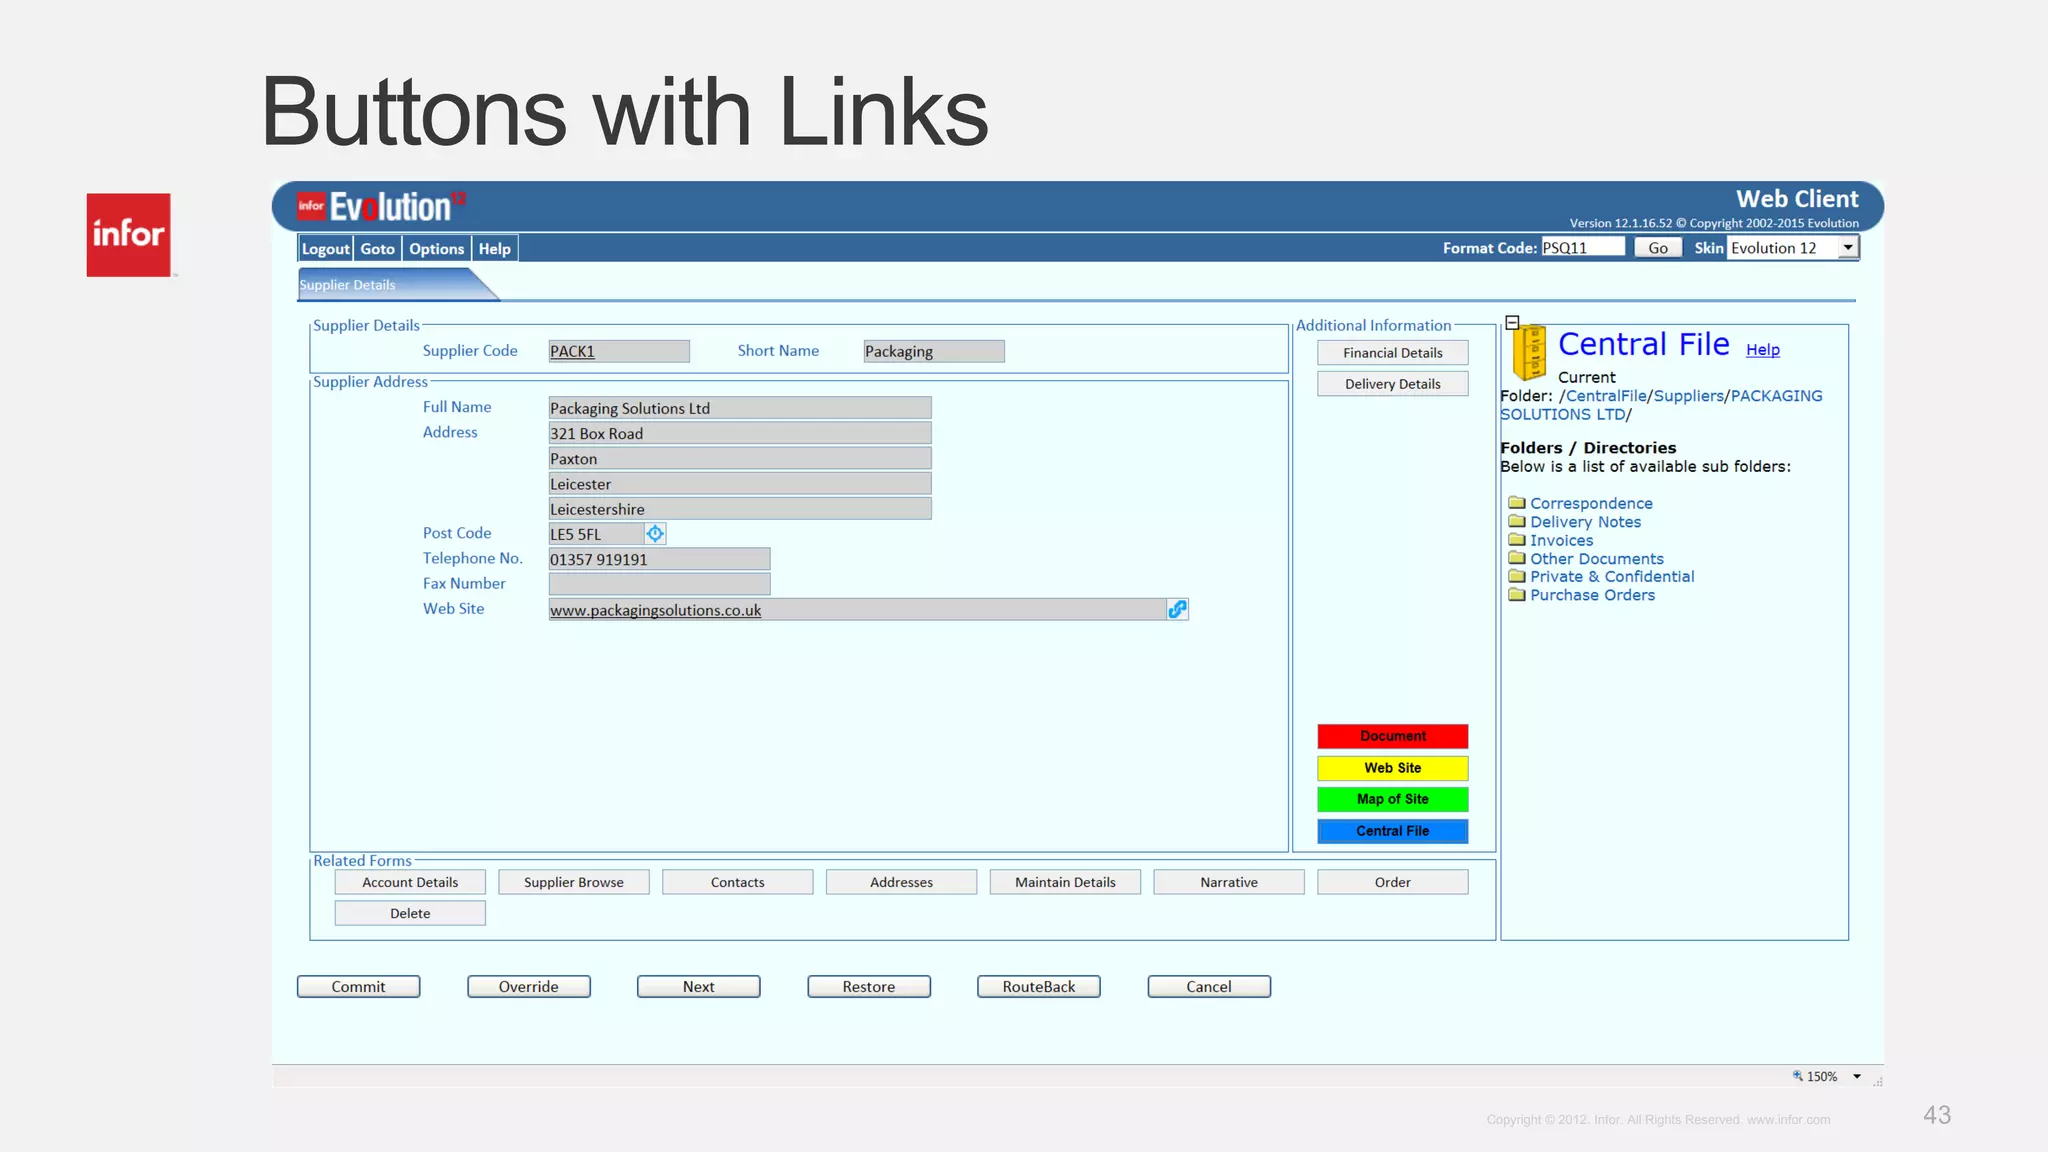Click the red Document button
This screenshot has width=2048, height=1152.
(1392, 736)
